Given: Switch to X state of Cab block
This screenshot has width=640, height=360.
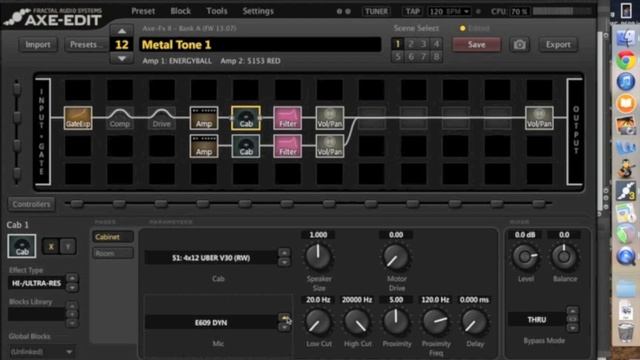Looking at the screenshot, I should (x=51, y=247).
